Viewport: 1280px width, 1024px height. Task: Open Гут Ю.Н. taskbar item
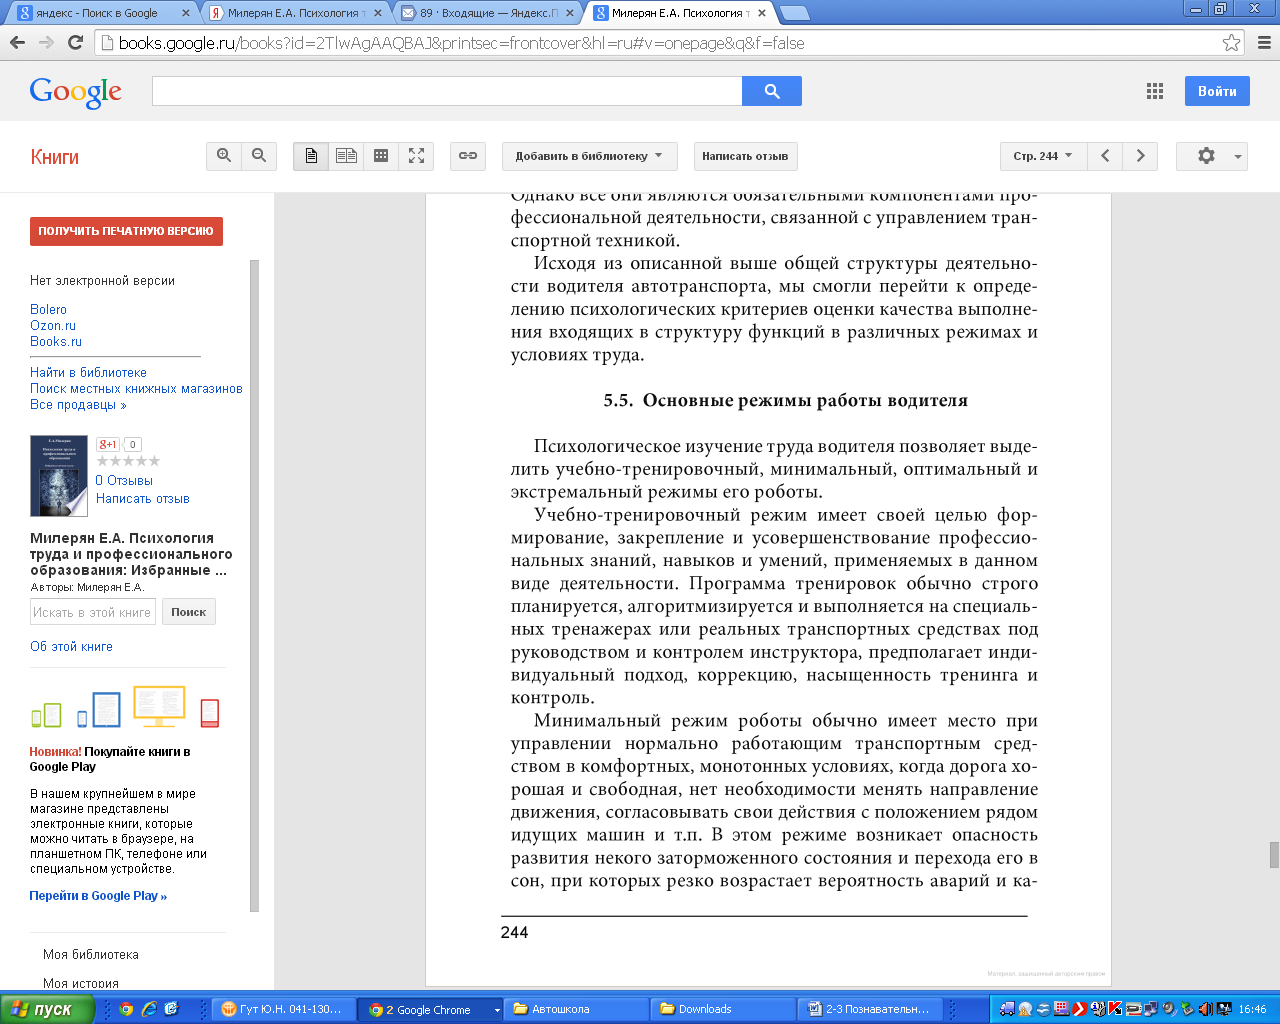285,1009
